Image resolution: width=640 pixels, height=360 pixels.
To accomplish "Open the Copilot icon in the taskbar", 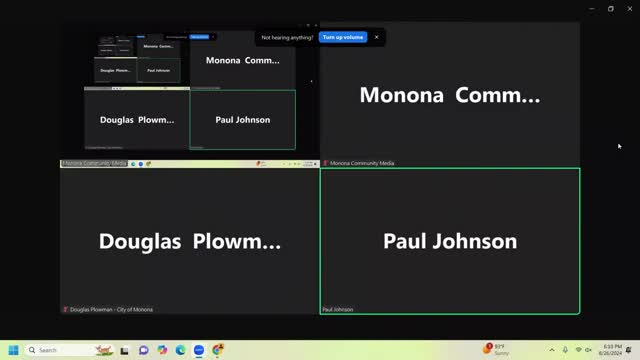I will tap(162, 350).
